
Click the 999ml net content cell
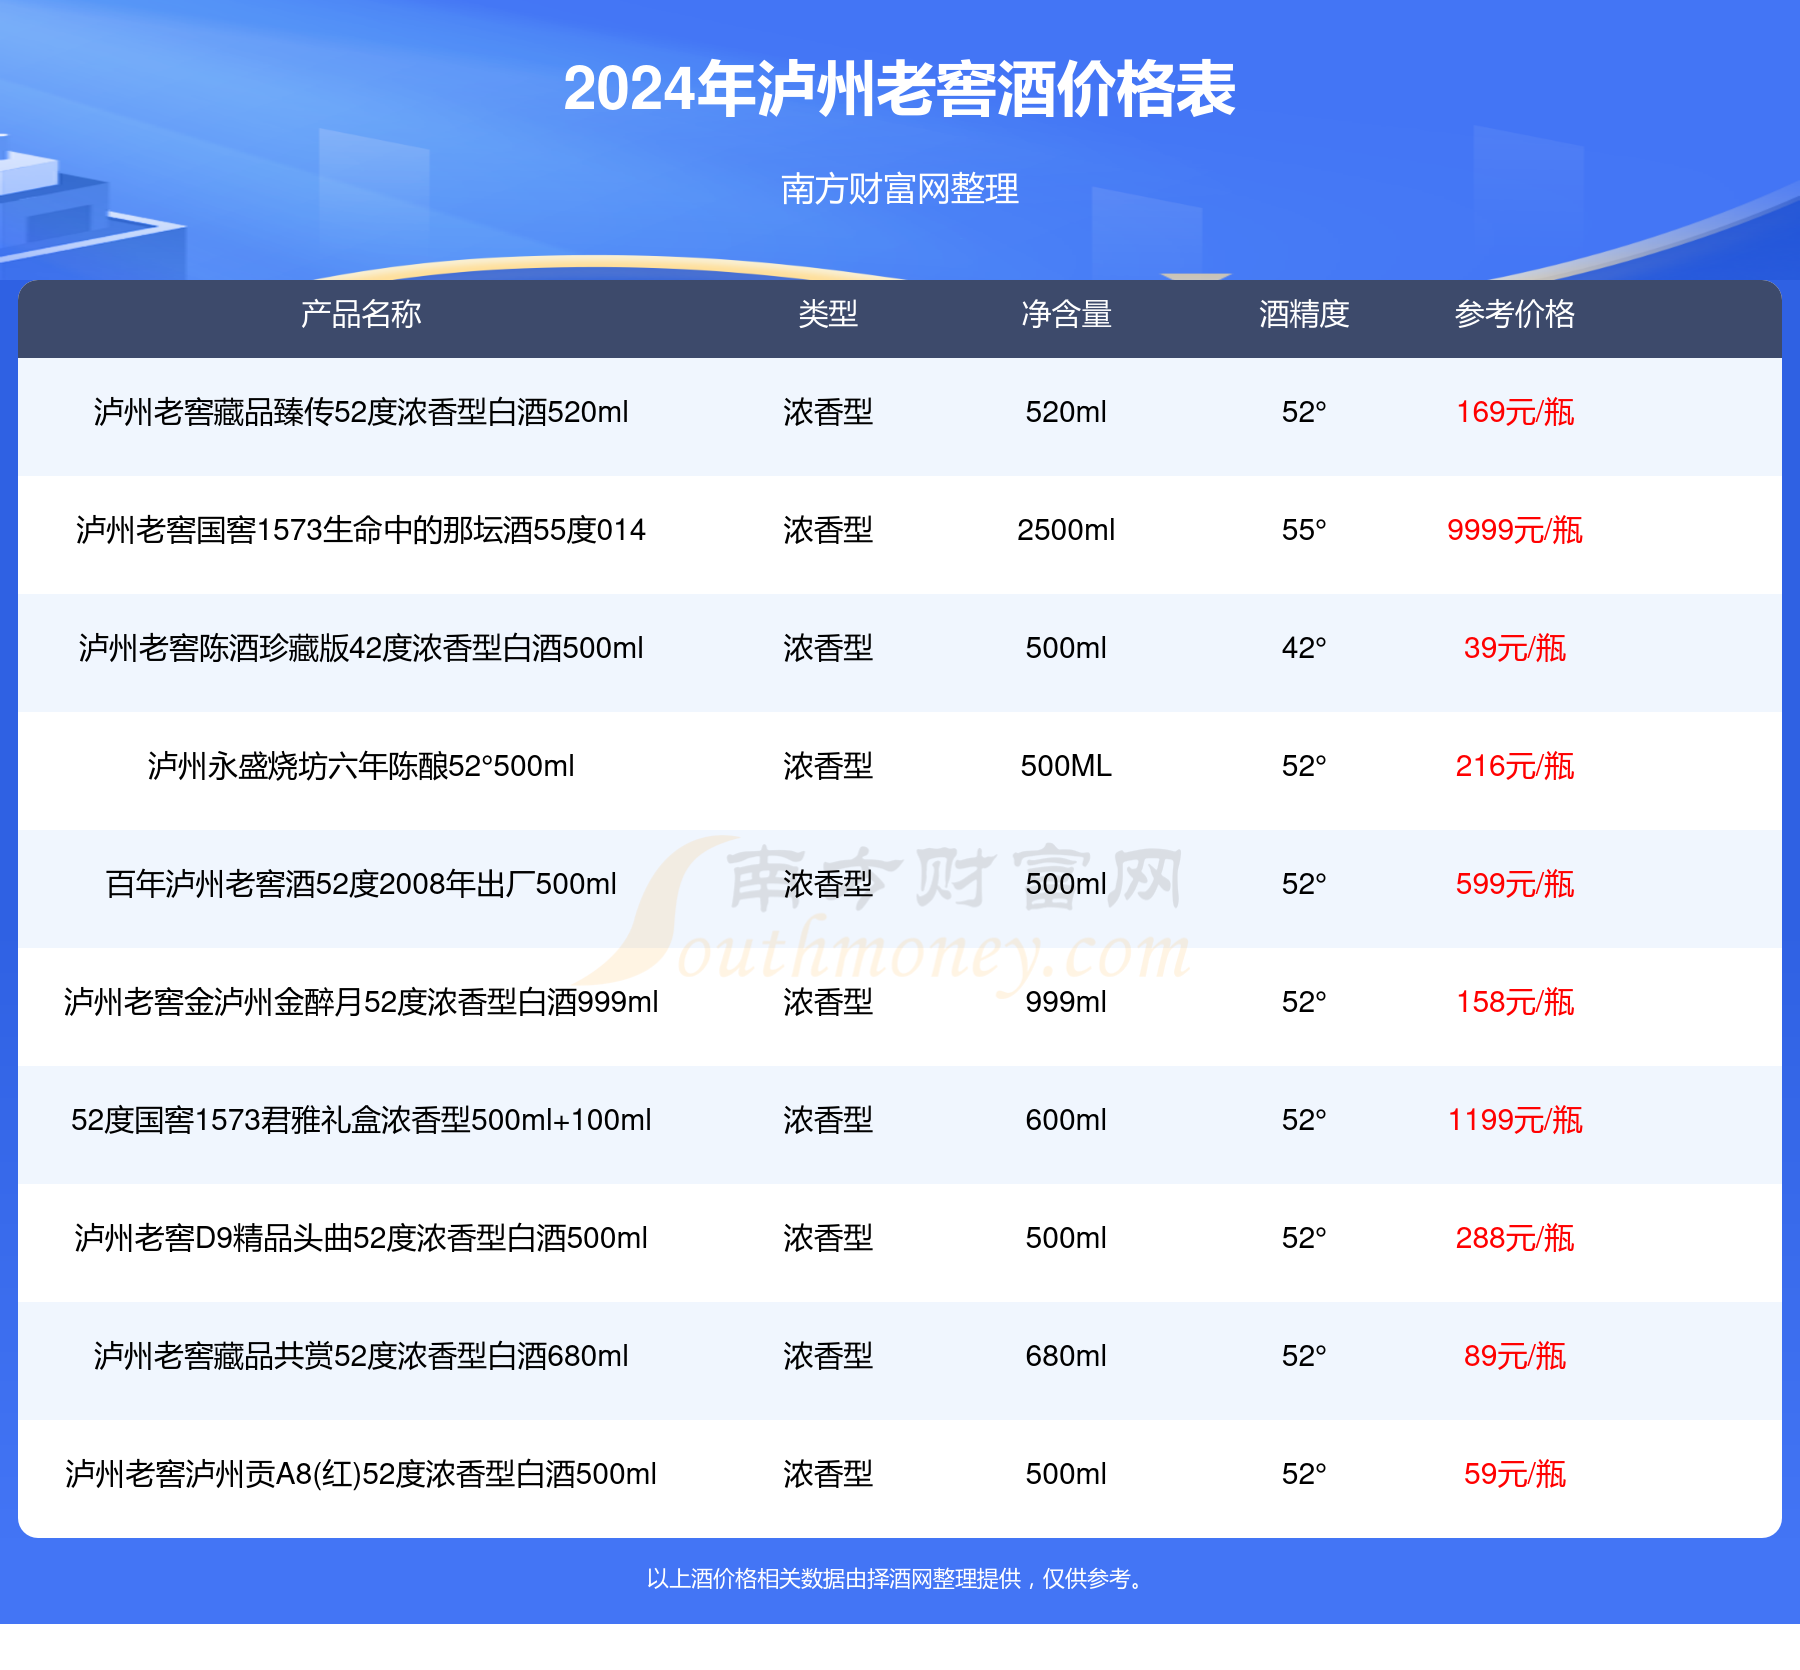pos(1066,1002)
